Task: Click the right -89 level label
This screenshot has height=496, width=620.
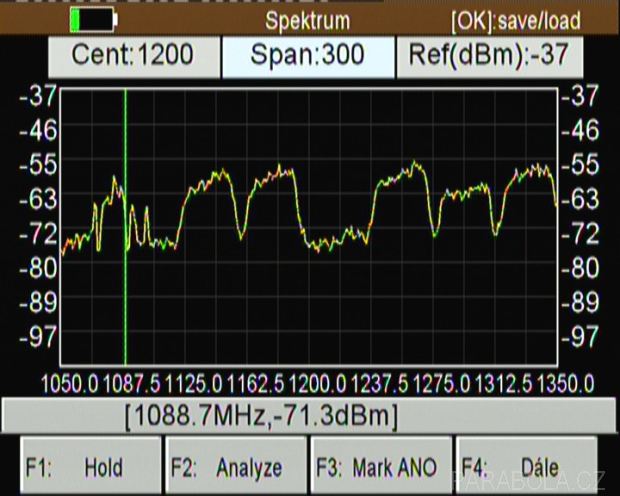Action: (580, 303)
